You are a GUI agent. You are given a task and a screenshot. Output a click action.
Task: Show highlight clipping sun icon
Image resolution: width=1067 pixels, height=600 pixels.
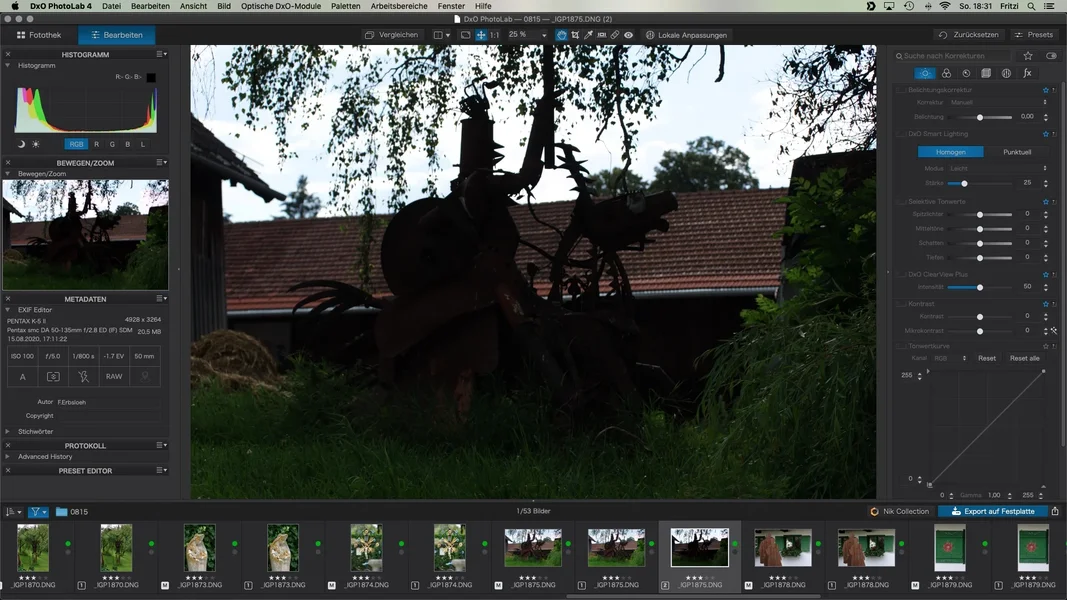[x=36, y=144]
